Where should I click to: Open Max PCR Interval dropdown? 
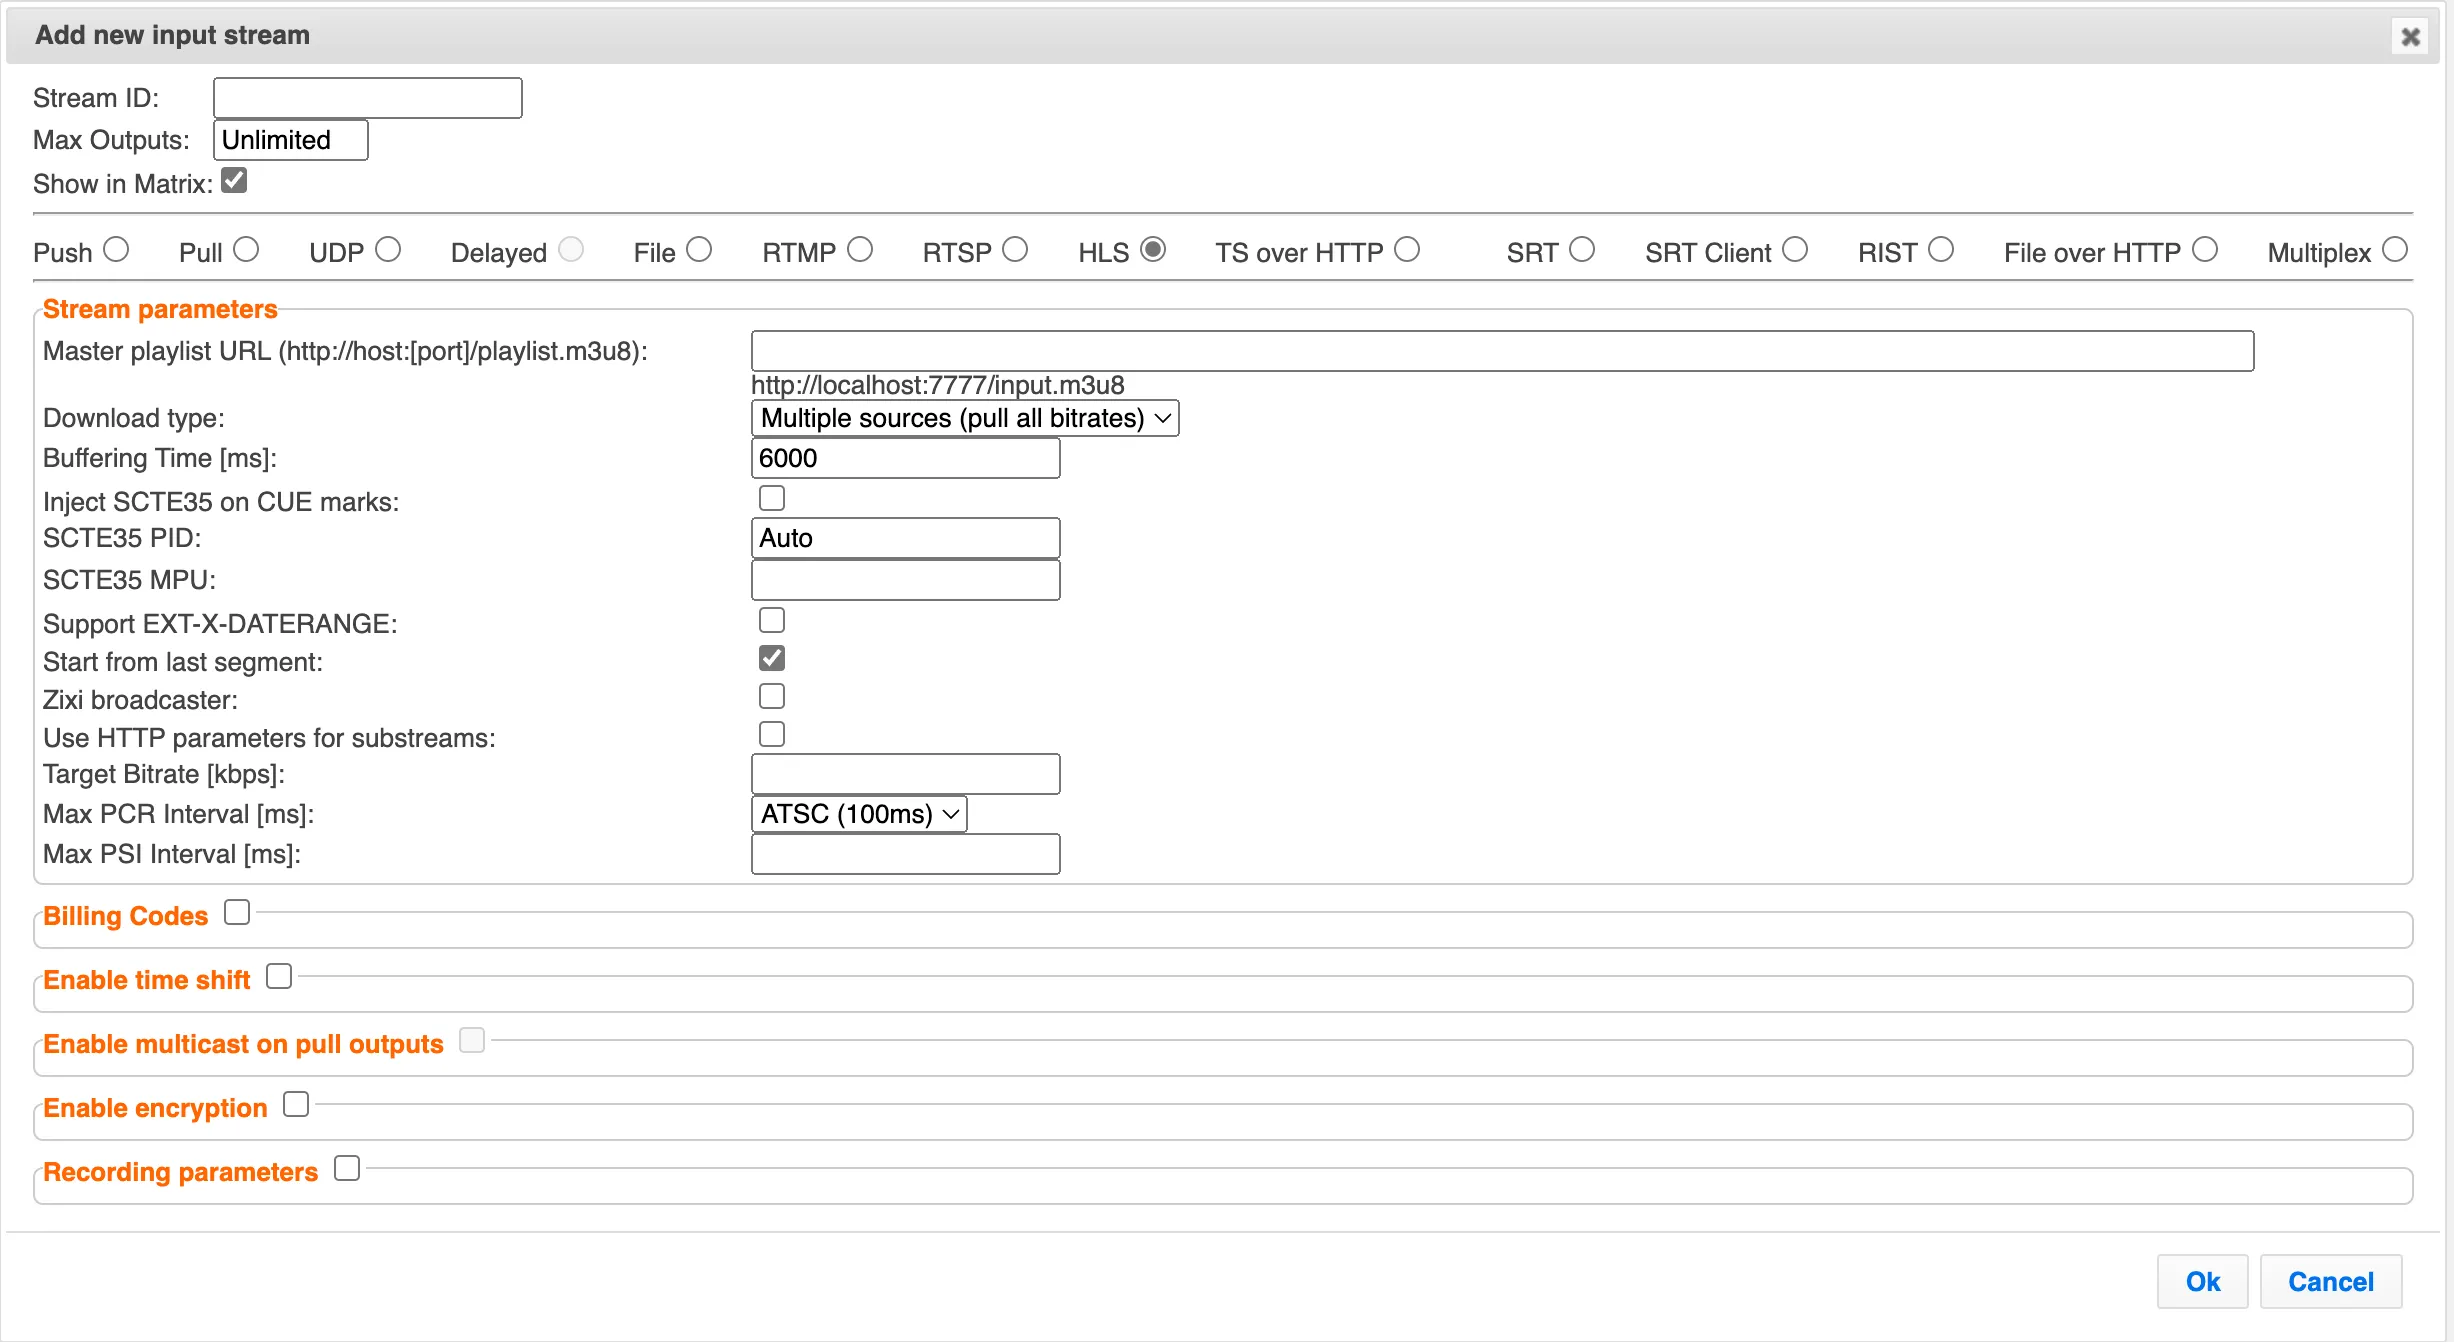tap(859, 814)
